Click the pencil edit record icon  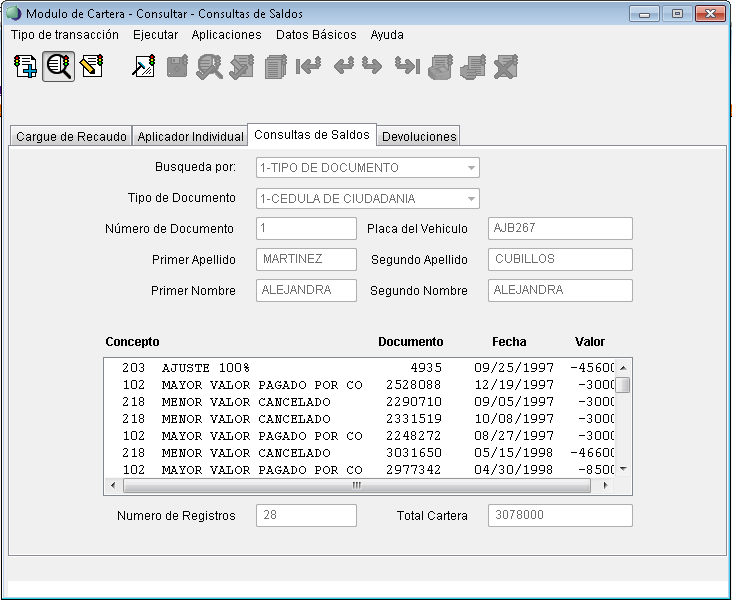click(92, 67)
